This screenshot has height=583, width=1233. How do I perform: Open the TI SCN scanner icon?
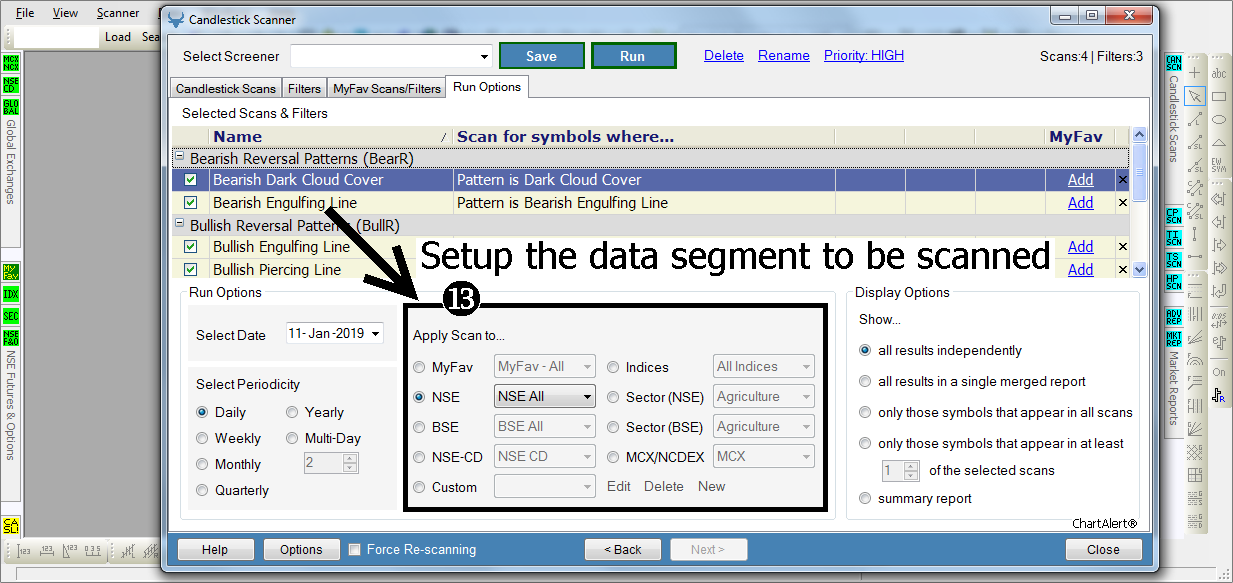1174,238
